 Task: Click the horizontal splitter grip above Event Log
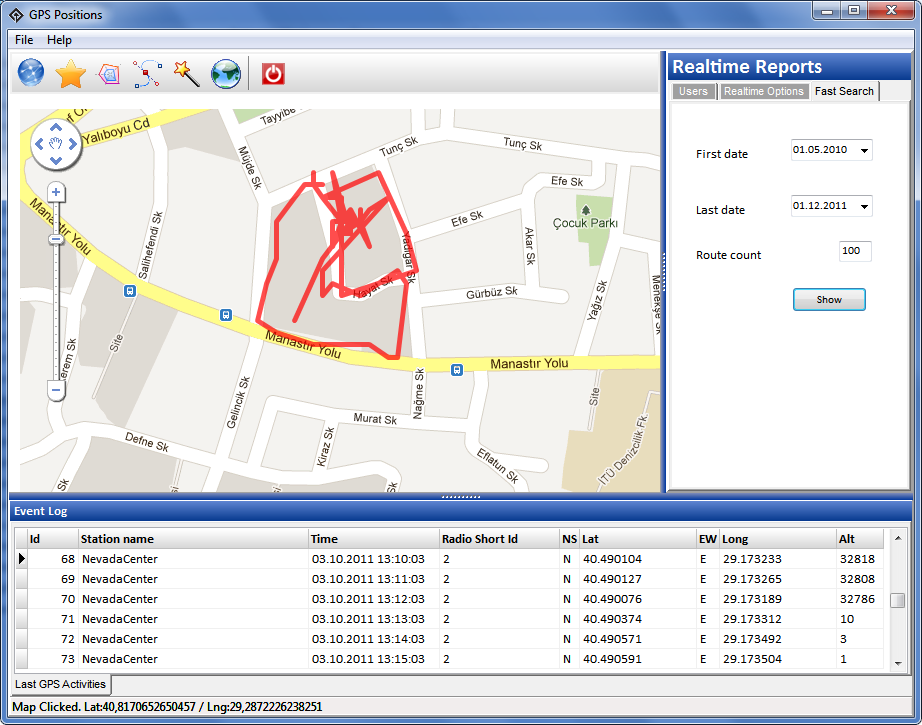(461, 497)
